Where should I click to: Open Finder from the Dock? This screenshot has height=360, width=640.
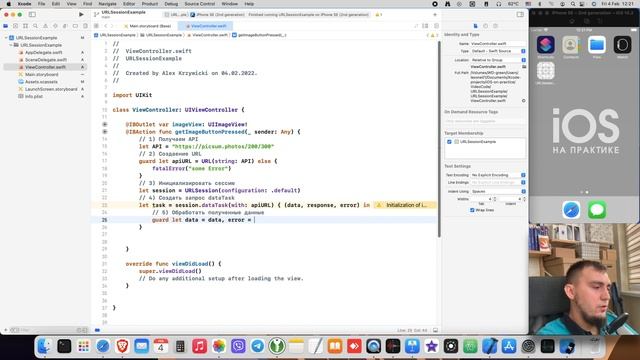[x=44, y=346]
